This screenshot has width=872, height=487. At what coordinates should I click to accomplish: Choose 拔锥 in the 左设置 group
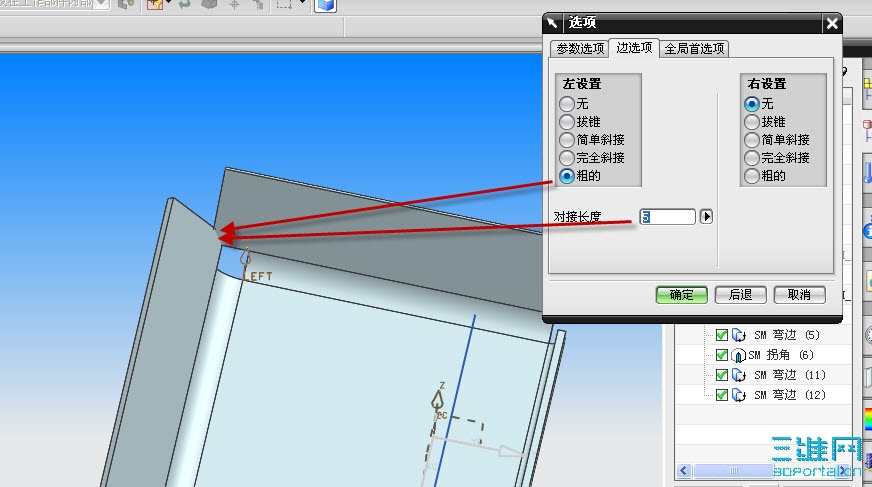coord(567,122)
